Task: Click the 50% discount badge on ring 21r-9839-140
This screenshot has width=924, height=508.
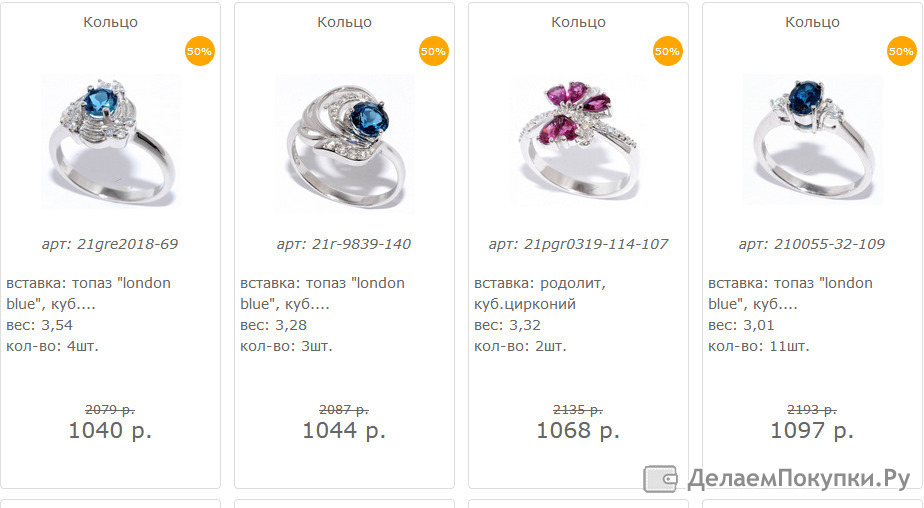Action: (x=434, y=51)
